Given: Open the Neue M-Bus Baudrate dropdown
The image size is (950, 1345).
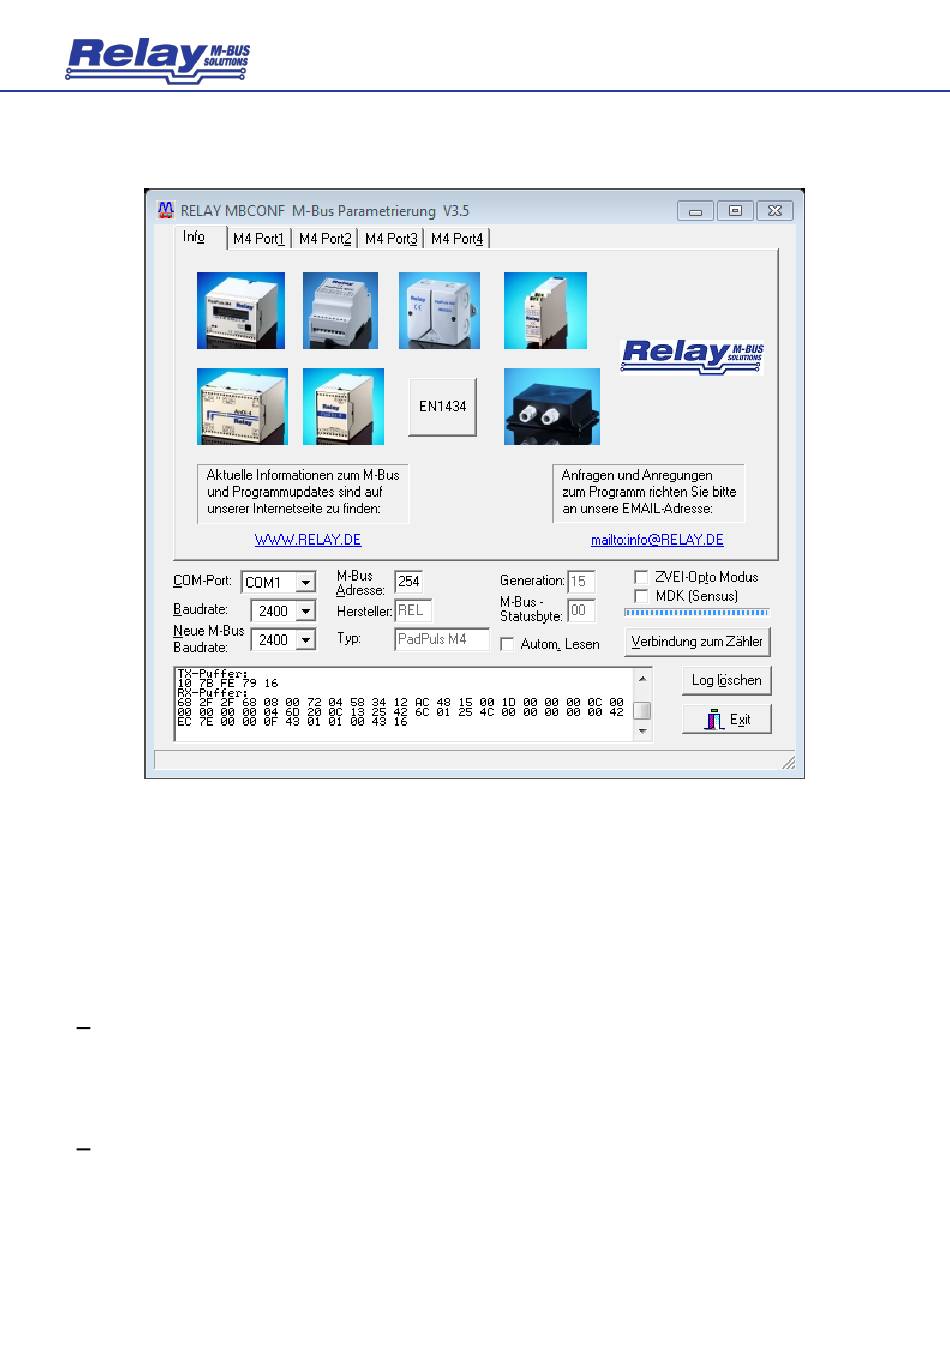Looking at the screenshot, I should coord(306,640).
